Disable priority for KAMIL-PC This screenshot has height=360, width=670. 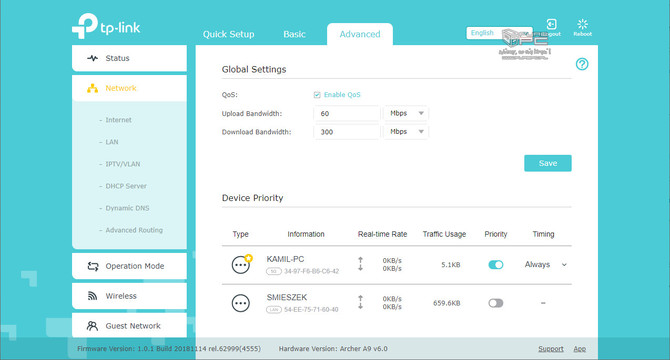point(496,265)
